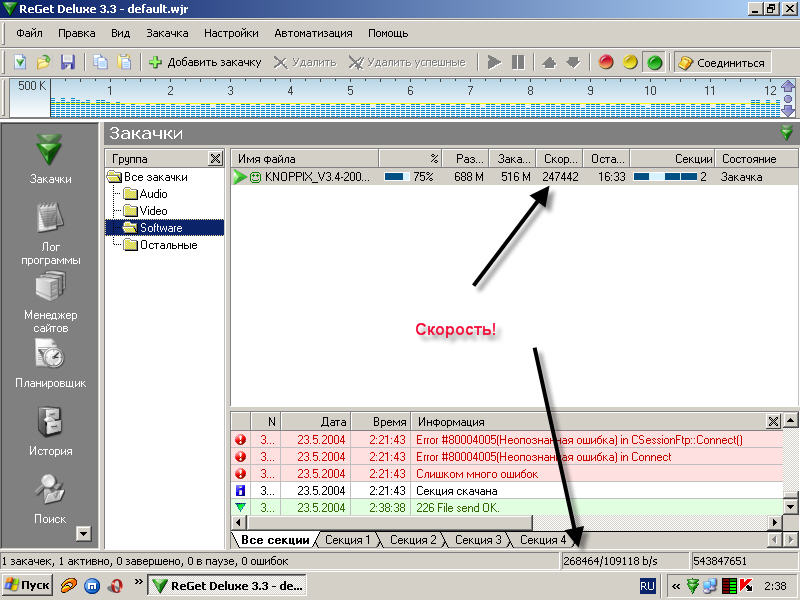Open Поиск in sidebar
The width and height of the screenshot is (800, 600).
(50, 499)
